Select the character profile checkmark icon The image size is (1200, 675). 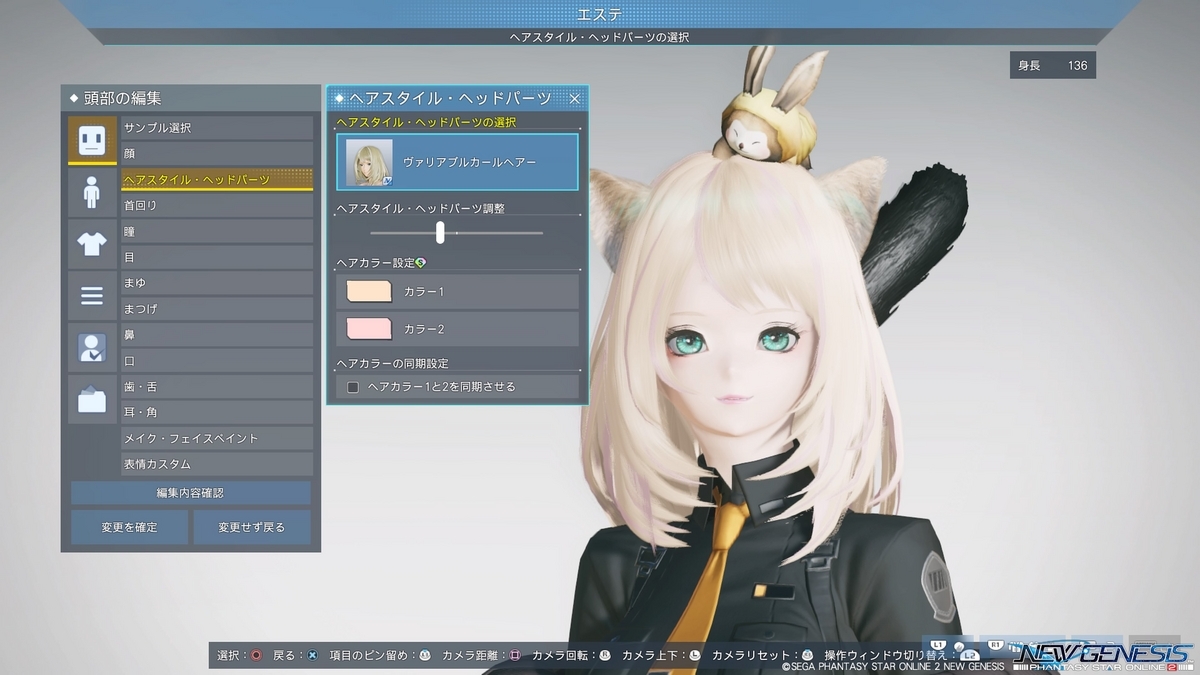[x=92, y=348]
